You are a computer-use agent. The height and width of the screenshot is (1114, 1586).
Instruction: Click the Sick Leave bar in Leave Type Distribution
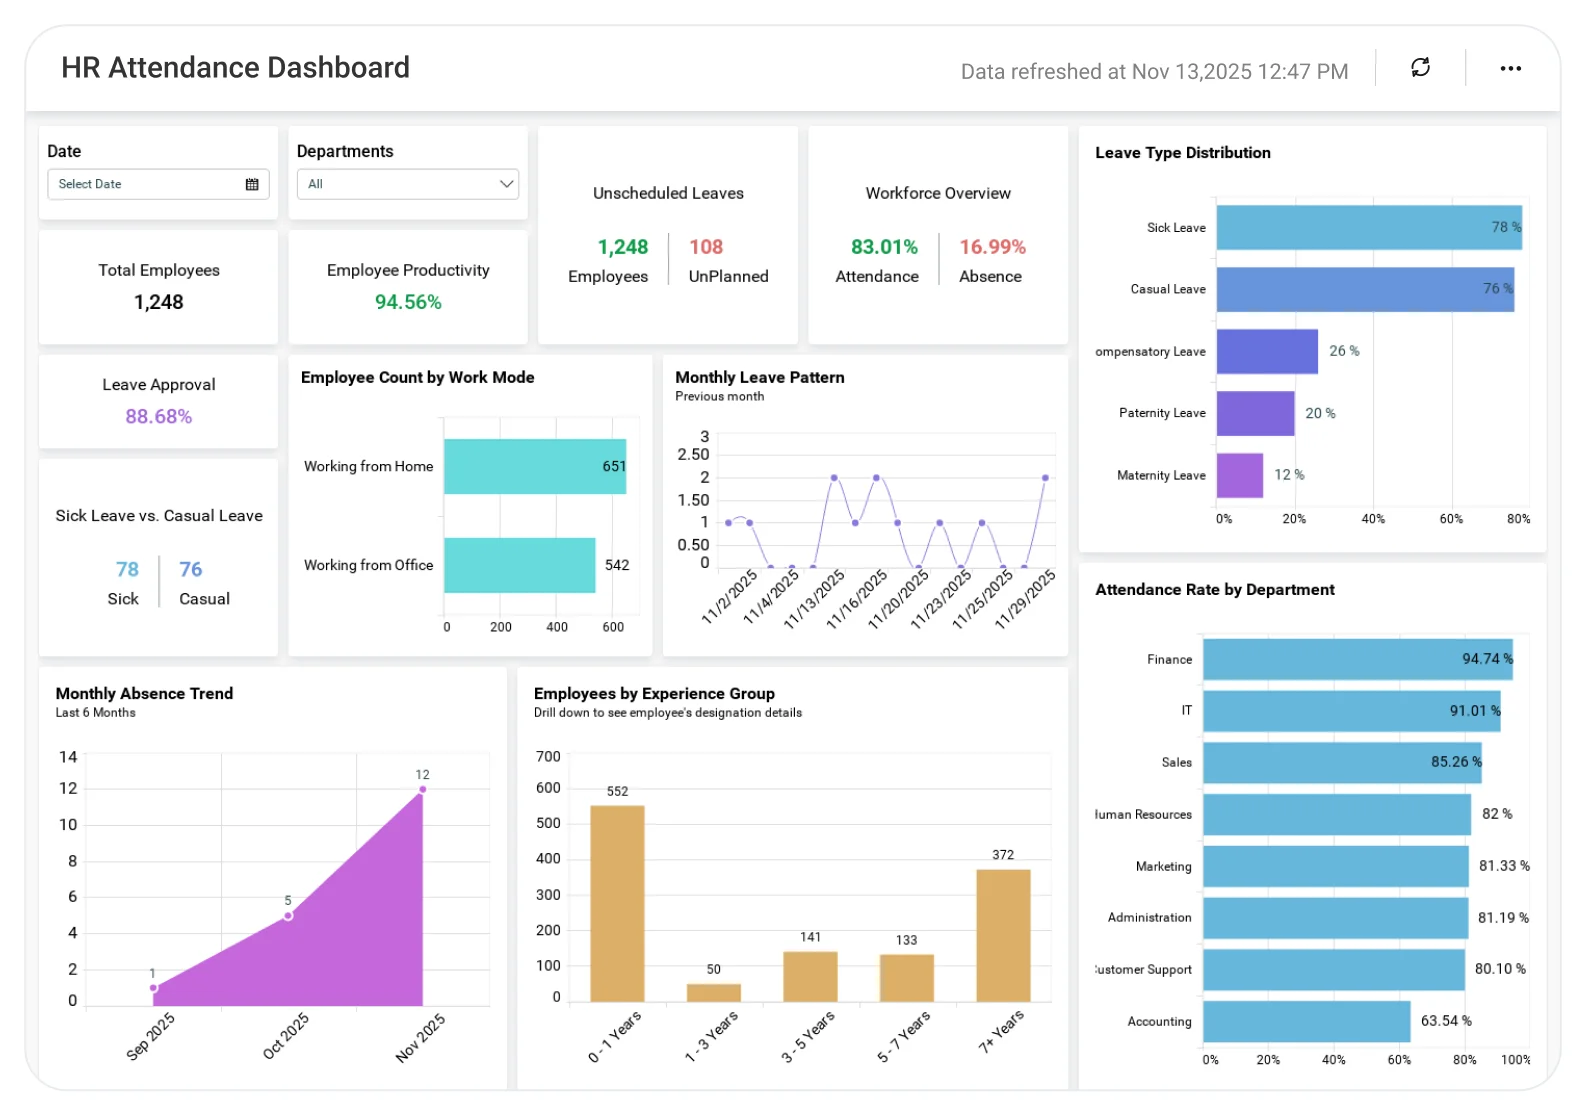coord(1369,227)
